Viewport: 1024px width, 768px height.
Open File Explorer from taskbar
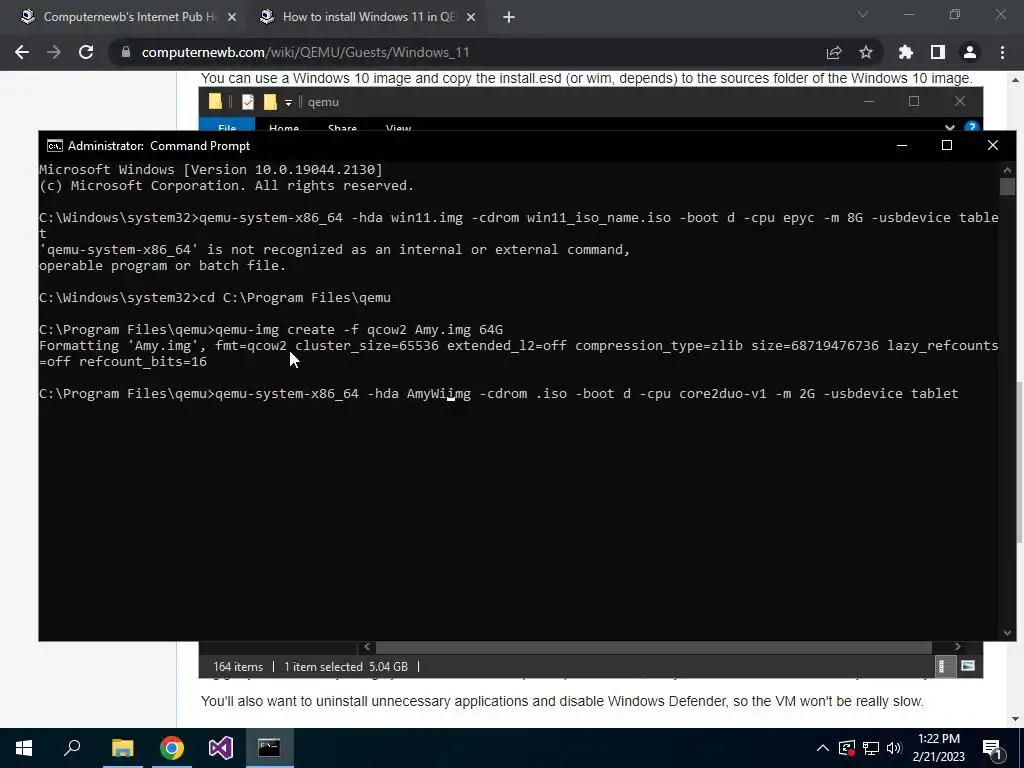coord(122,748)
